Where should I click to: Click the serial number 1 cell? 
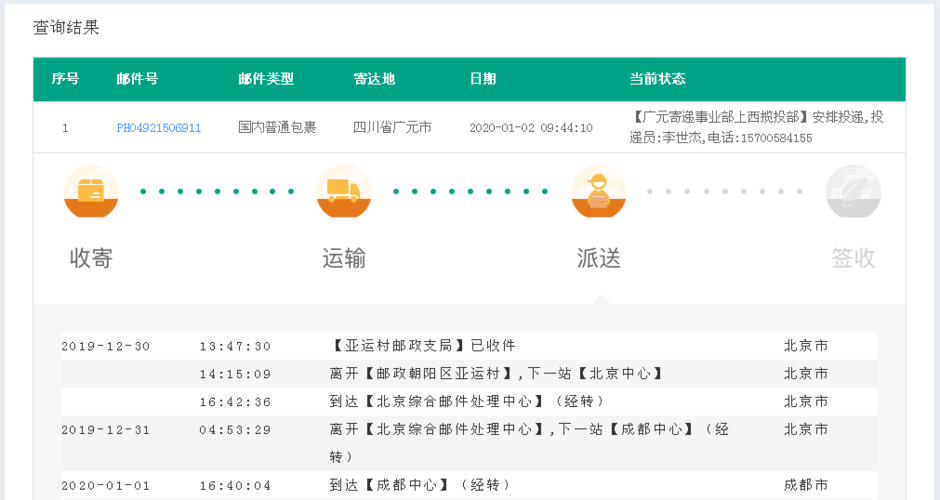point(65,128)
